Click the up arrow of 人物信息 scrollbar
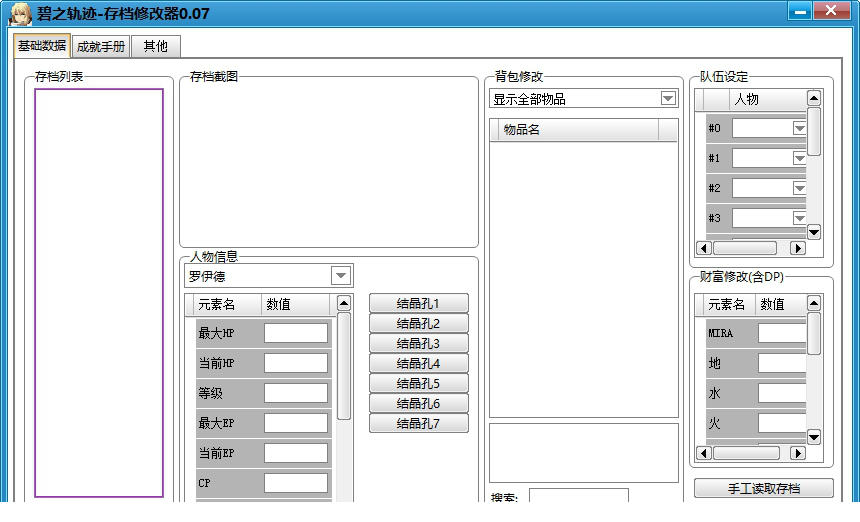Image resolution: width=860 pixels, height=522 pixels. click(344, 303)
